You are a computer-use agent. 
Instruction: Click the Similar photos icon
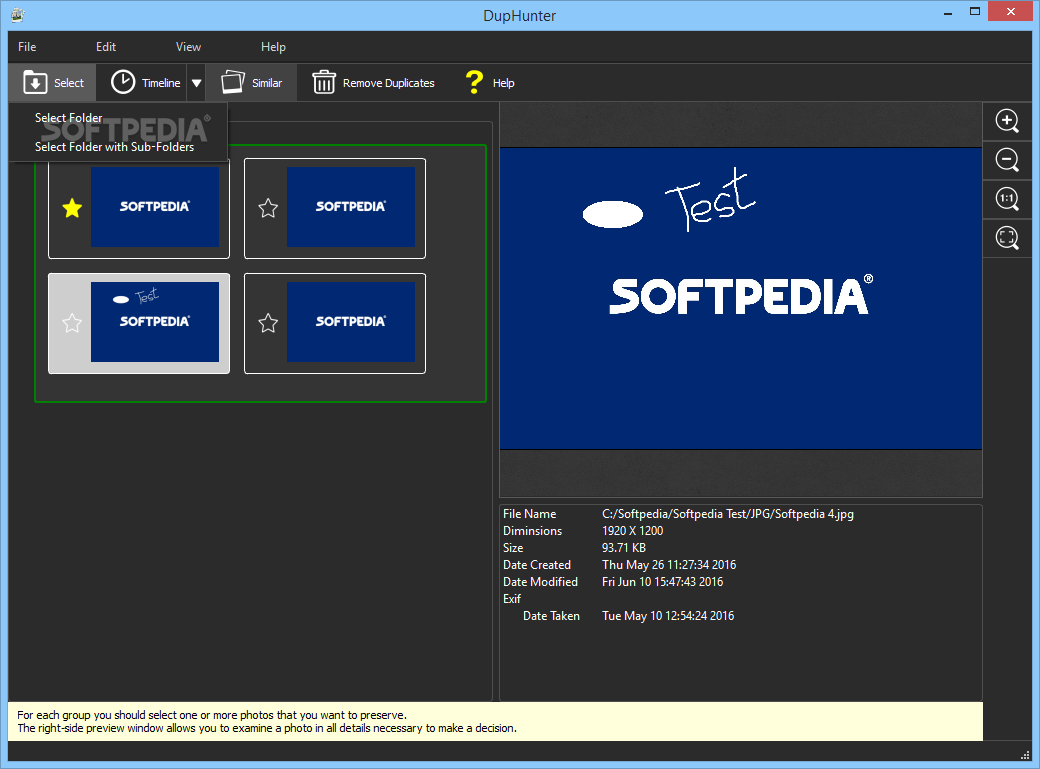pos(233,82)
